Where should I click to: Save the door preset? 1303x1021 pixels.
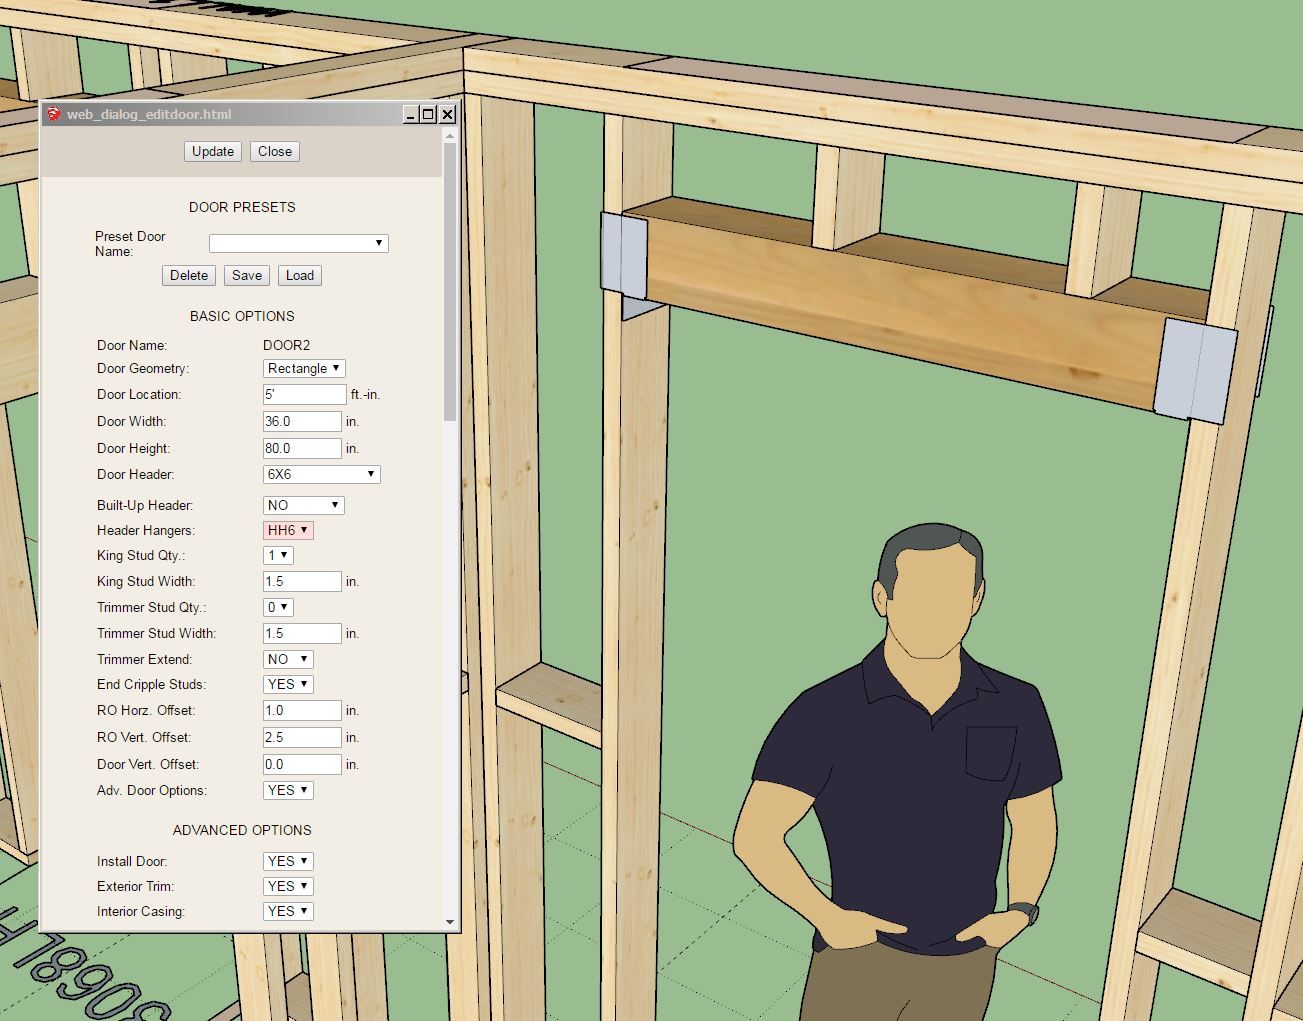click(x=247, y=276)
